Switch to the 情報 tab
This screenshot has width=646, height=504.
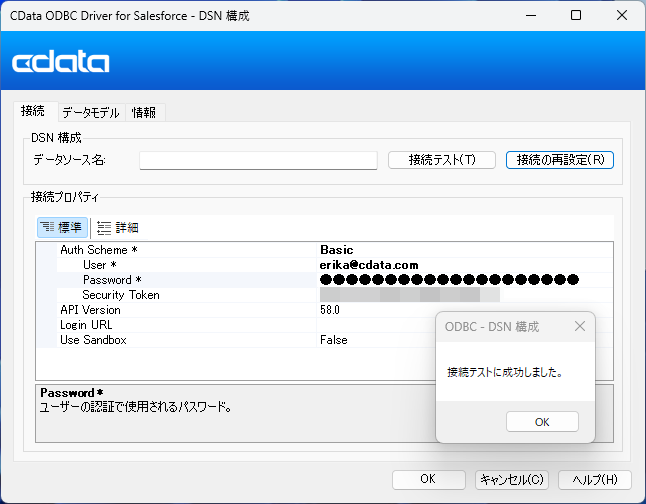point(144,113)
